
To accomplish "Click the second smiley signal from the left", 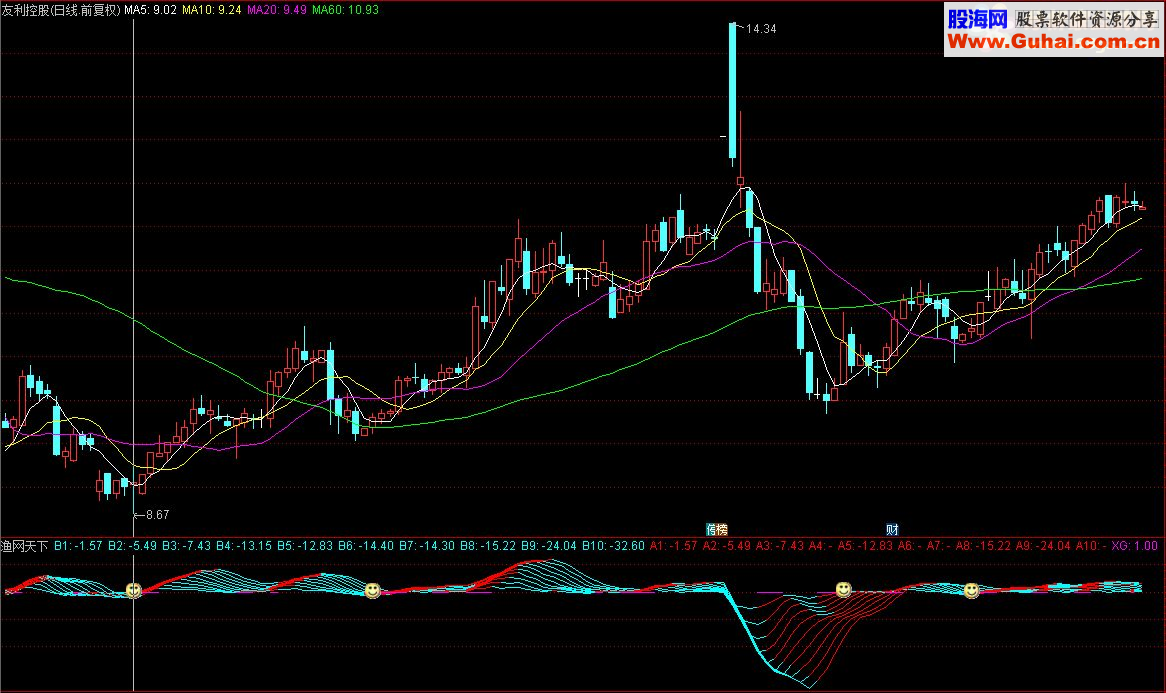I will click(x=373, y=590).
